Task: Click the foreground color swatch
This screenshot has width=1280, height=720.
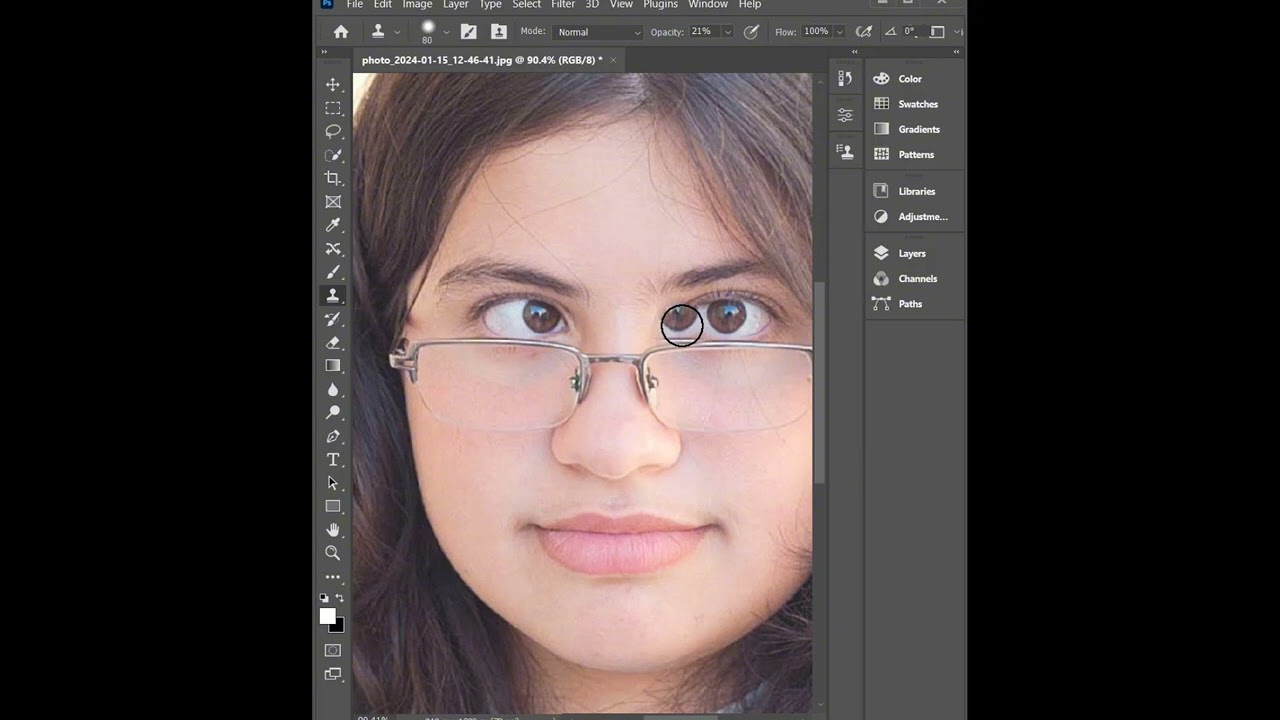Action: (x=327, y=616)
